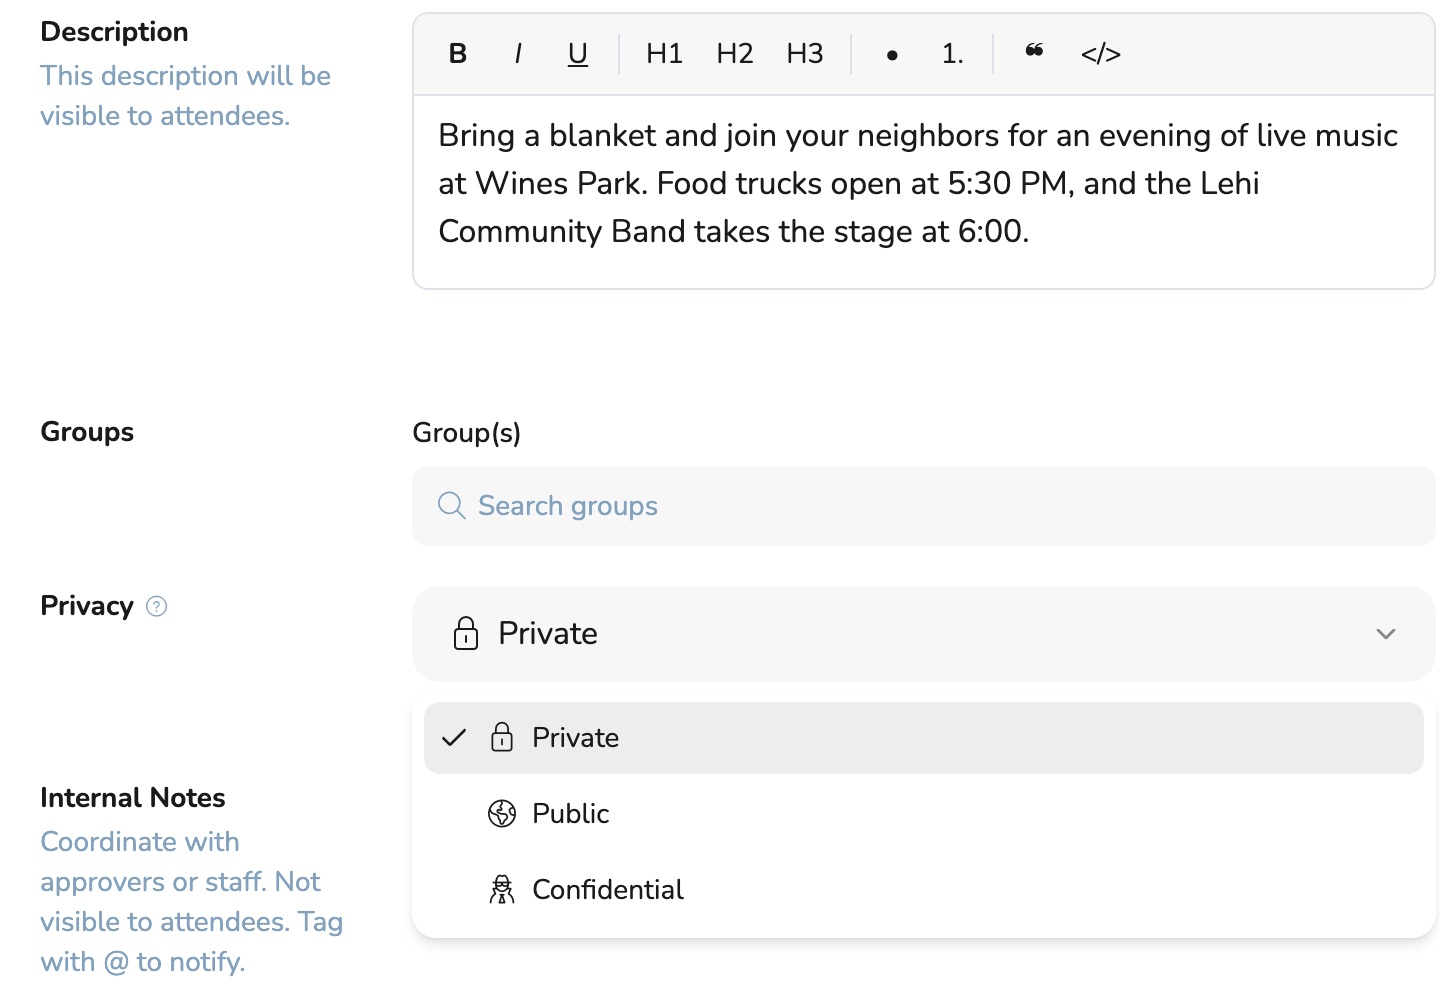Click the 'Groups' section label
Screen dimensions: 1440x988
87,432
